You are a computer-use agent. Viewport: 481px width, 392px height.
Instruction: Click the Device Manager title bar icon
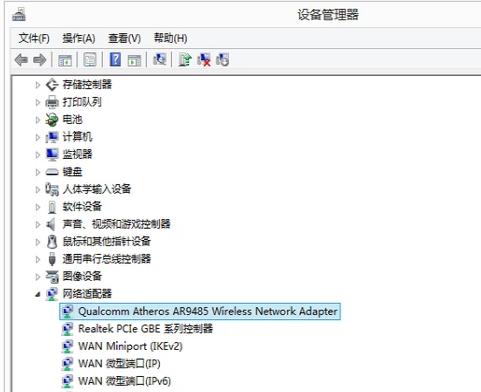19,15
